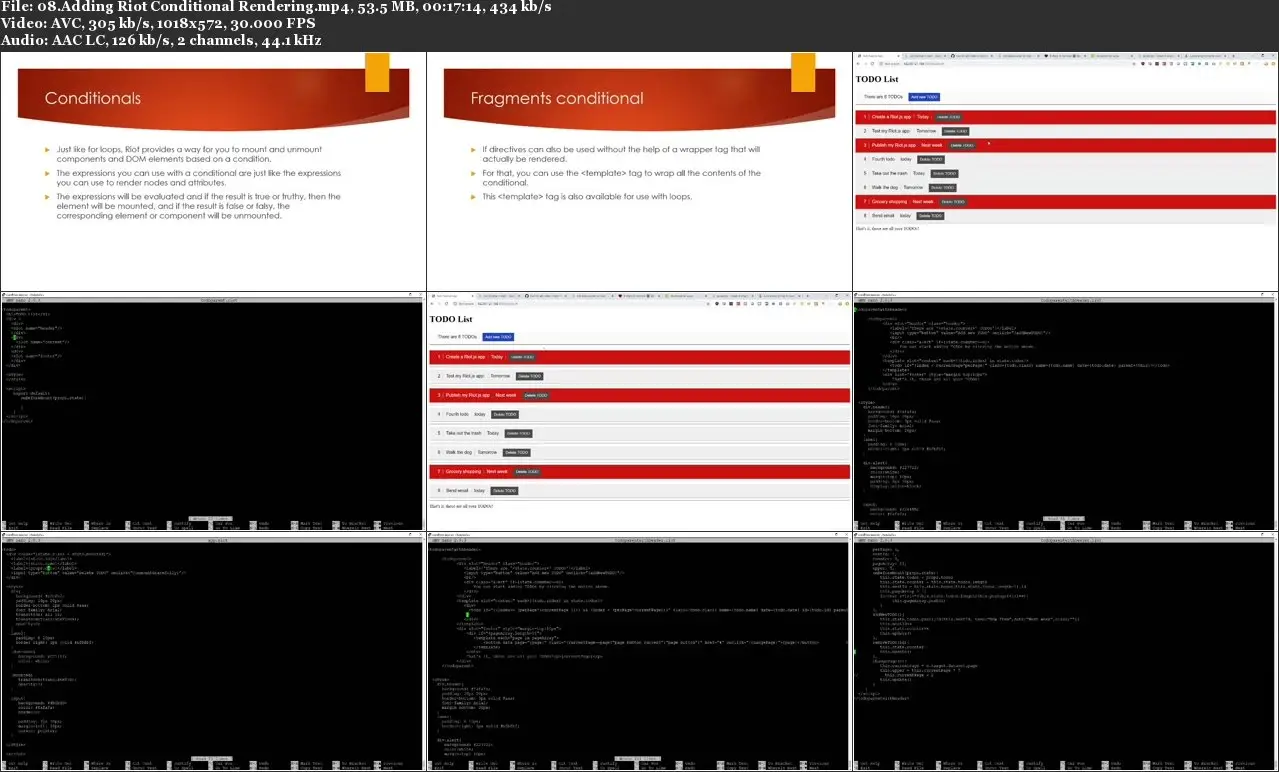
Task: Click 'There are 8 TODOs' in third frame
Action: coord(885,97)
